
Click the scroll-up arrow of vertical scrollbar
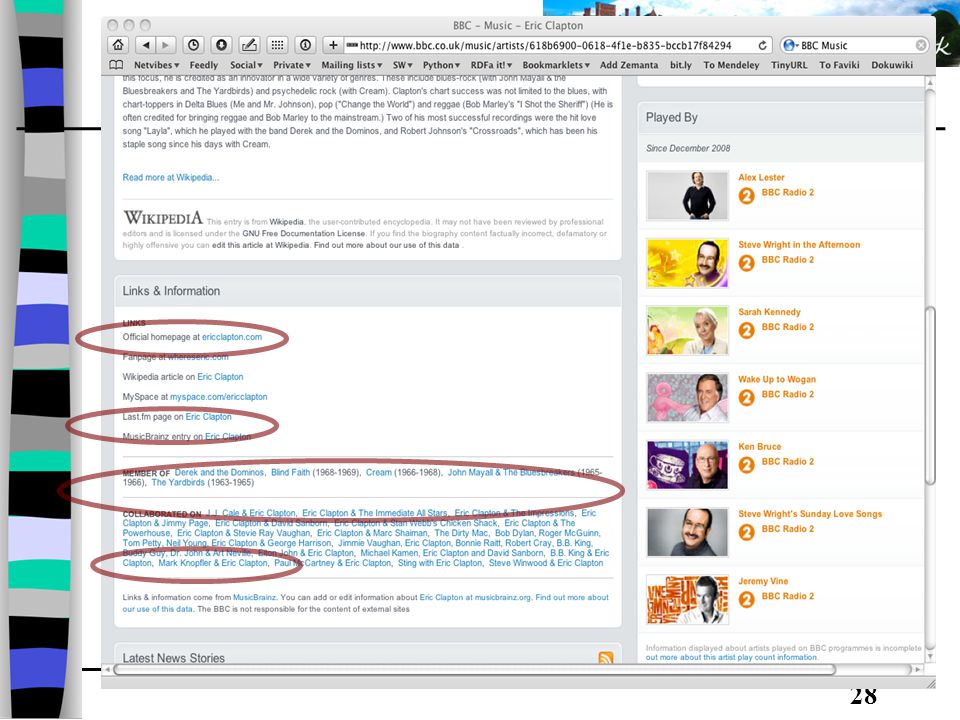tap(931, 82)
